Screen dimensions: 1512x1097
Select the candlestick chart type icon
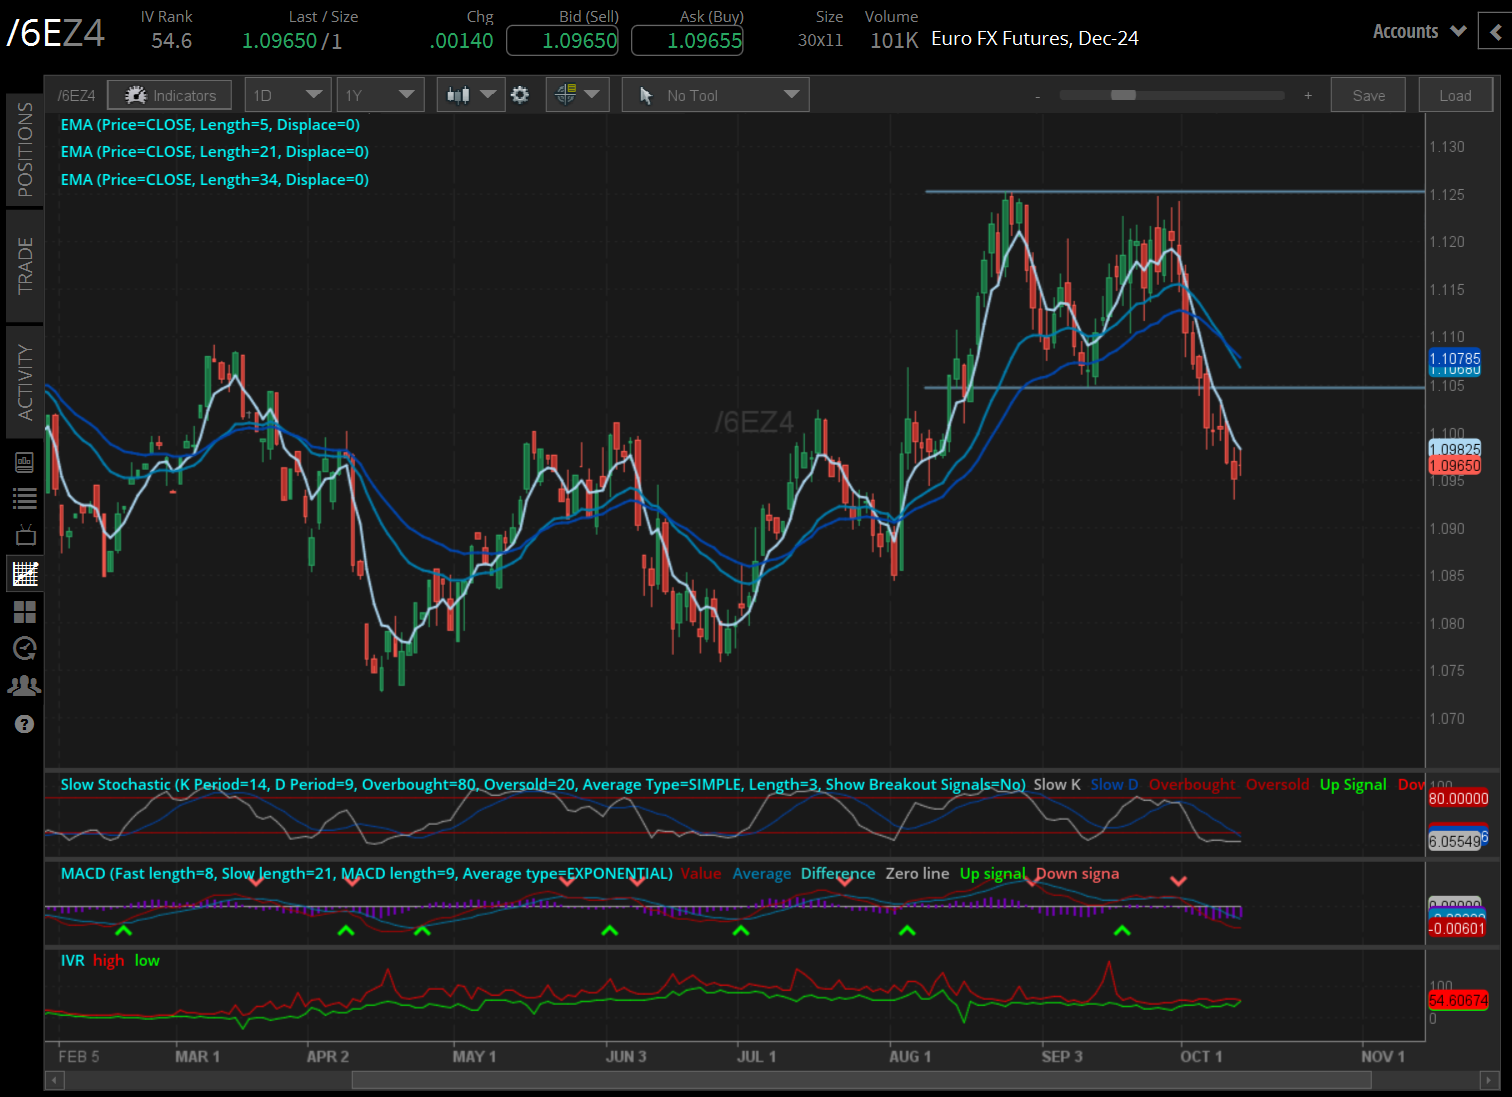click(461, 94)
